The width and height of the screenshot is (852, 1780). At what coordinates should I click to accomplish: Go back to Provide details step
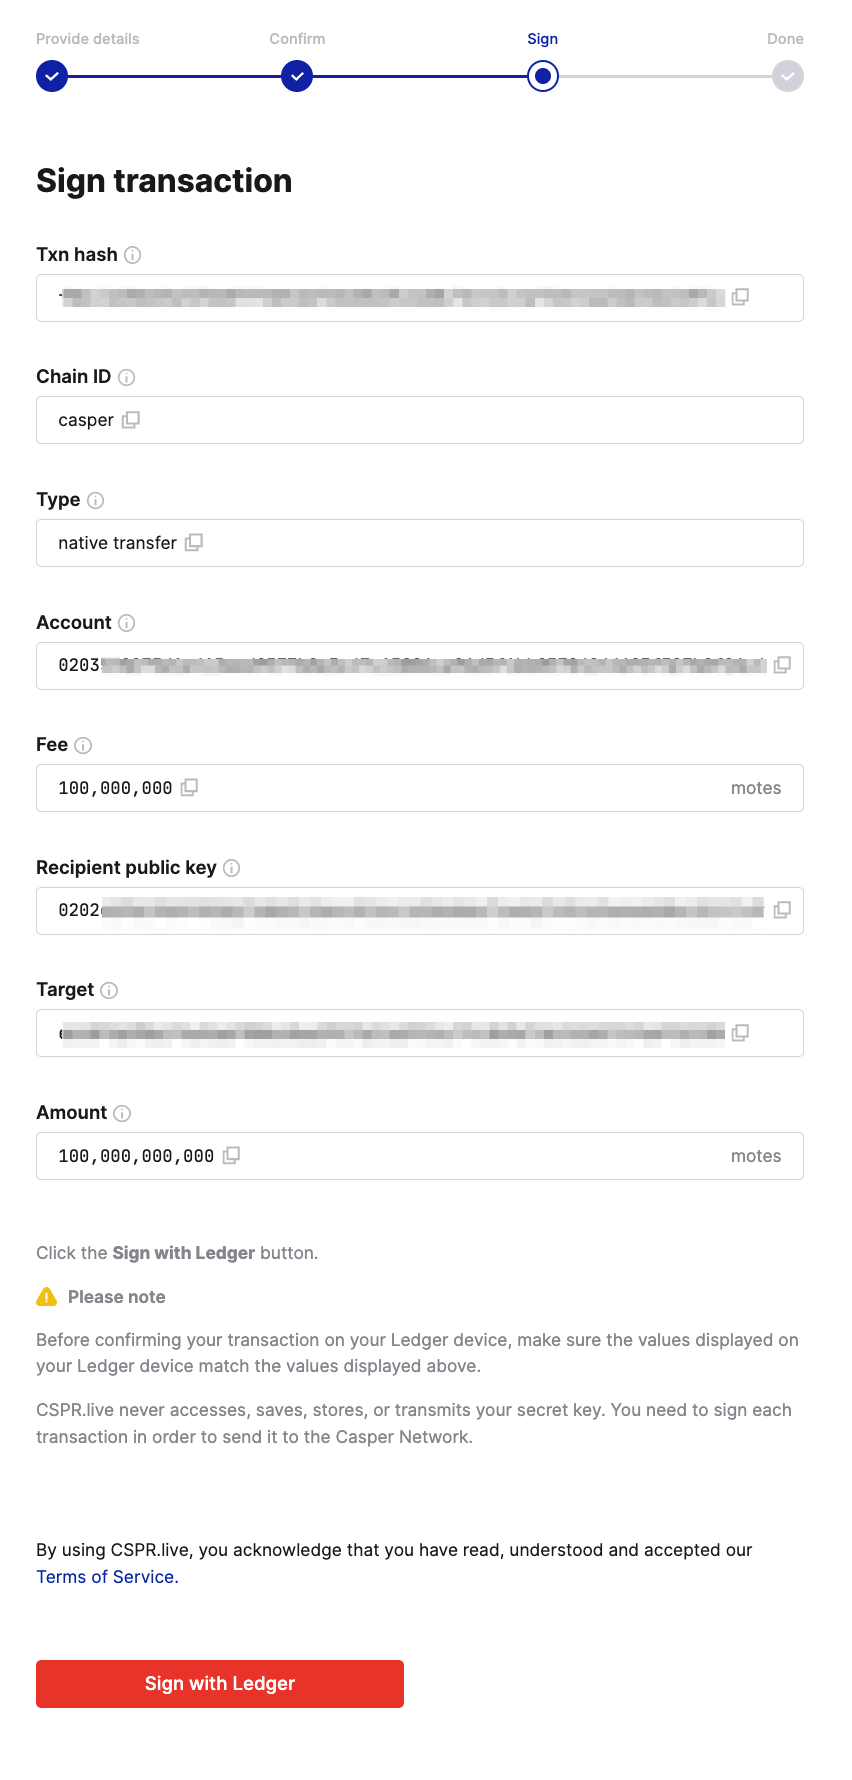click(x=52, y=76)
